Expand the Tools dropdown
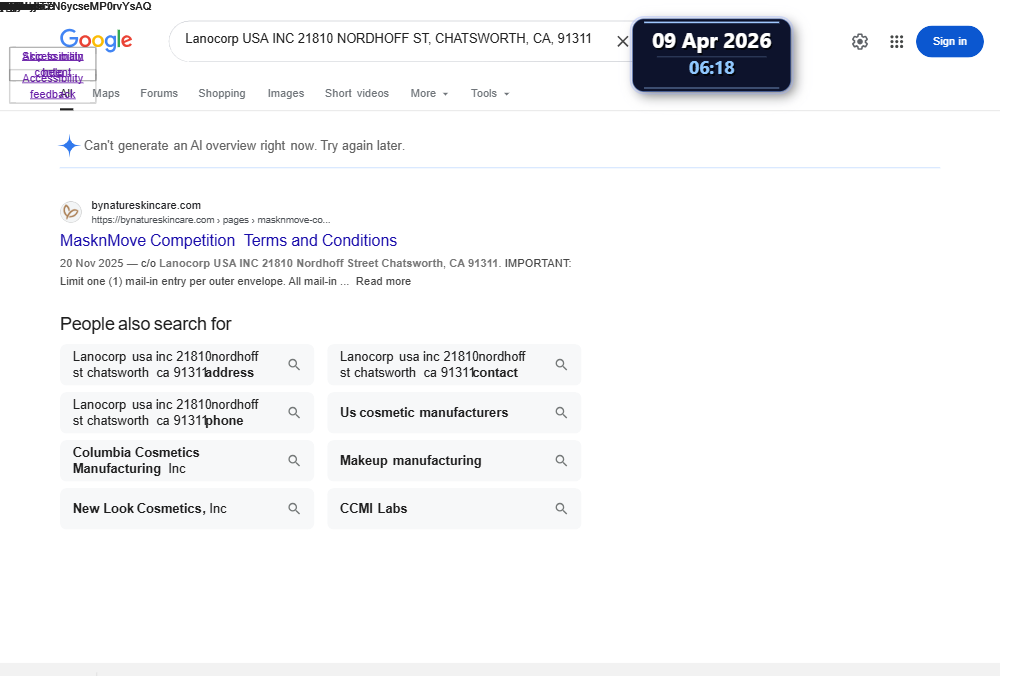This screenshot has width=1012, height=676. pos(490,94)
